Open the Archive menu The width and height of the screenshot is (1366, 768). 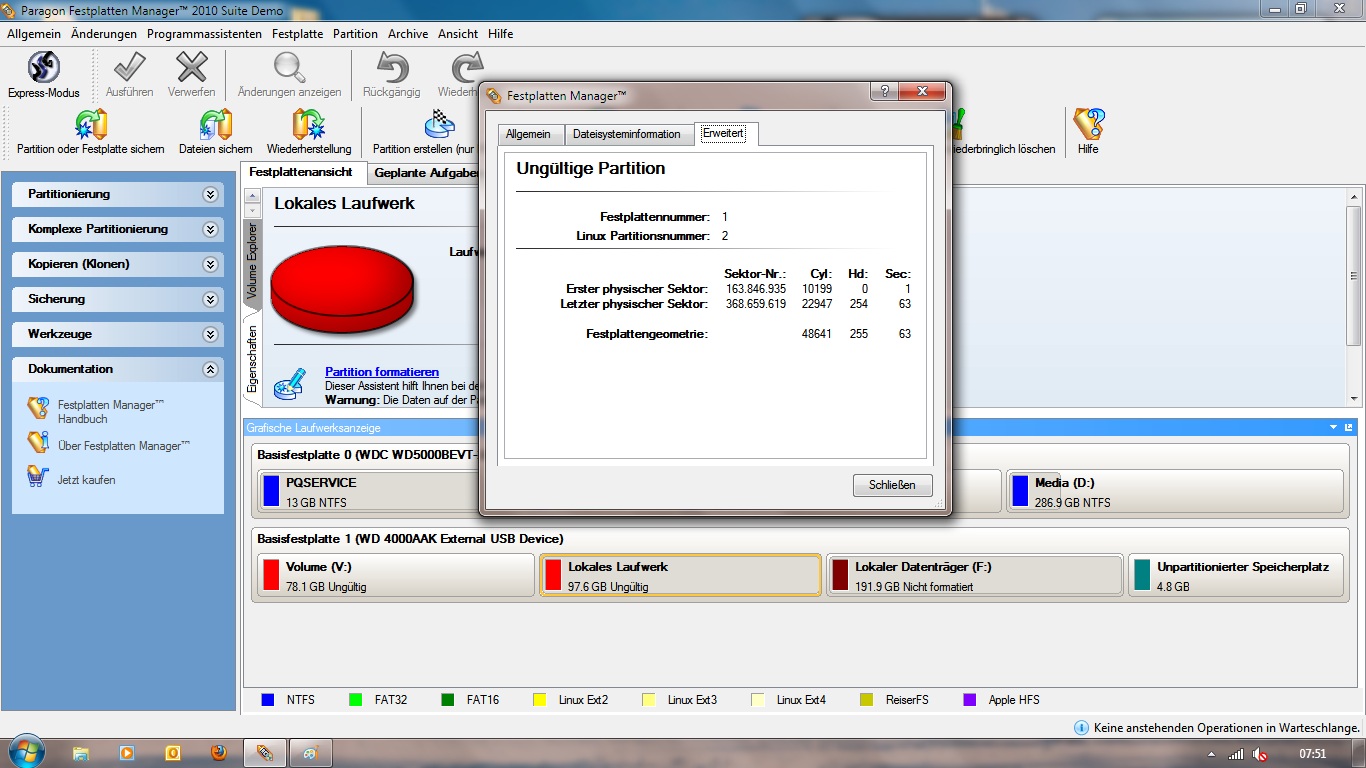(x=408, y=34)
